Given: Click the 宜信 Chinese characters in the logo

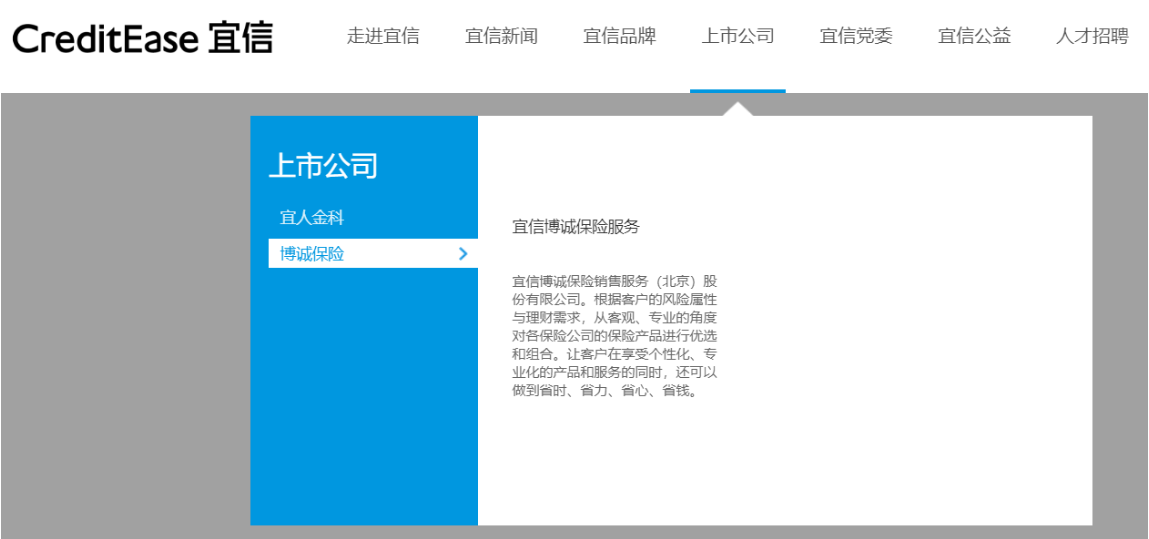Looking at the screenshot, I should click(241, 38).
